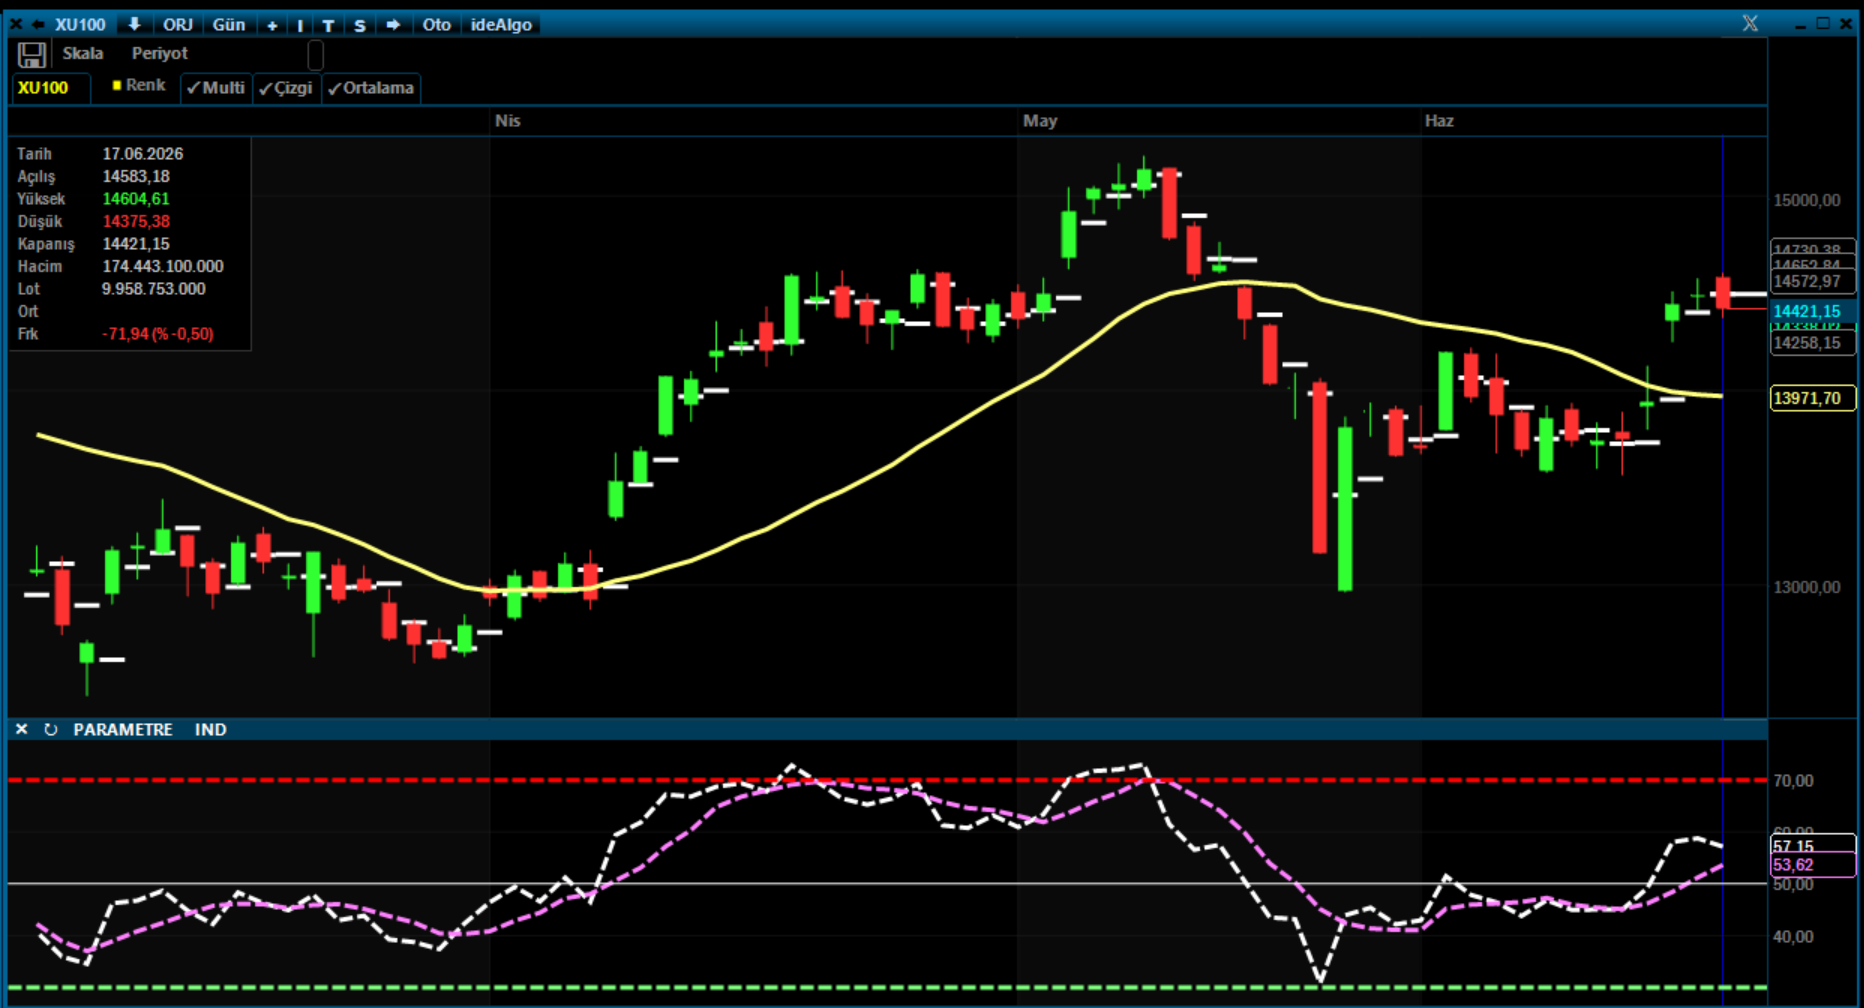Click the I tool in the toolbar
The height and width of the screenshot is (1008, 1864).
point(300,25)
